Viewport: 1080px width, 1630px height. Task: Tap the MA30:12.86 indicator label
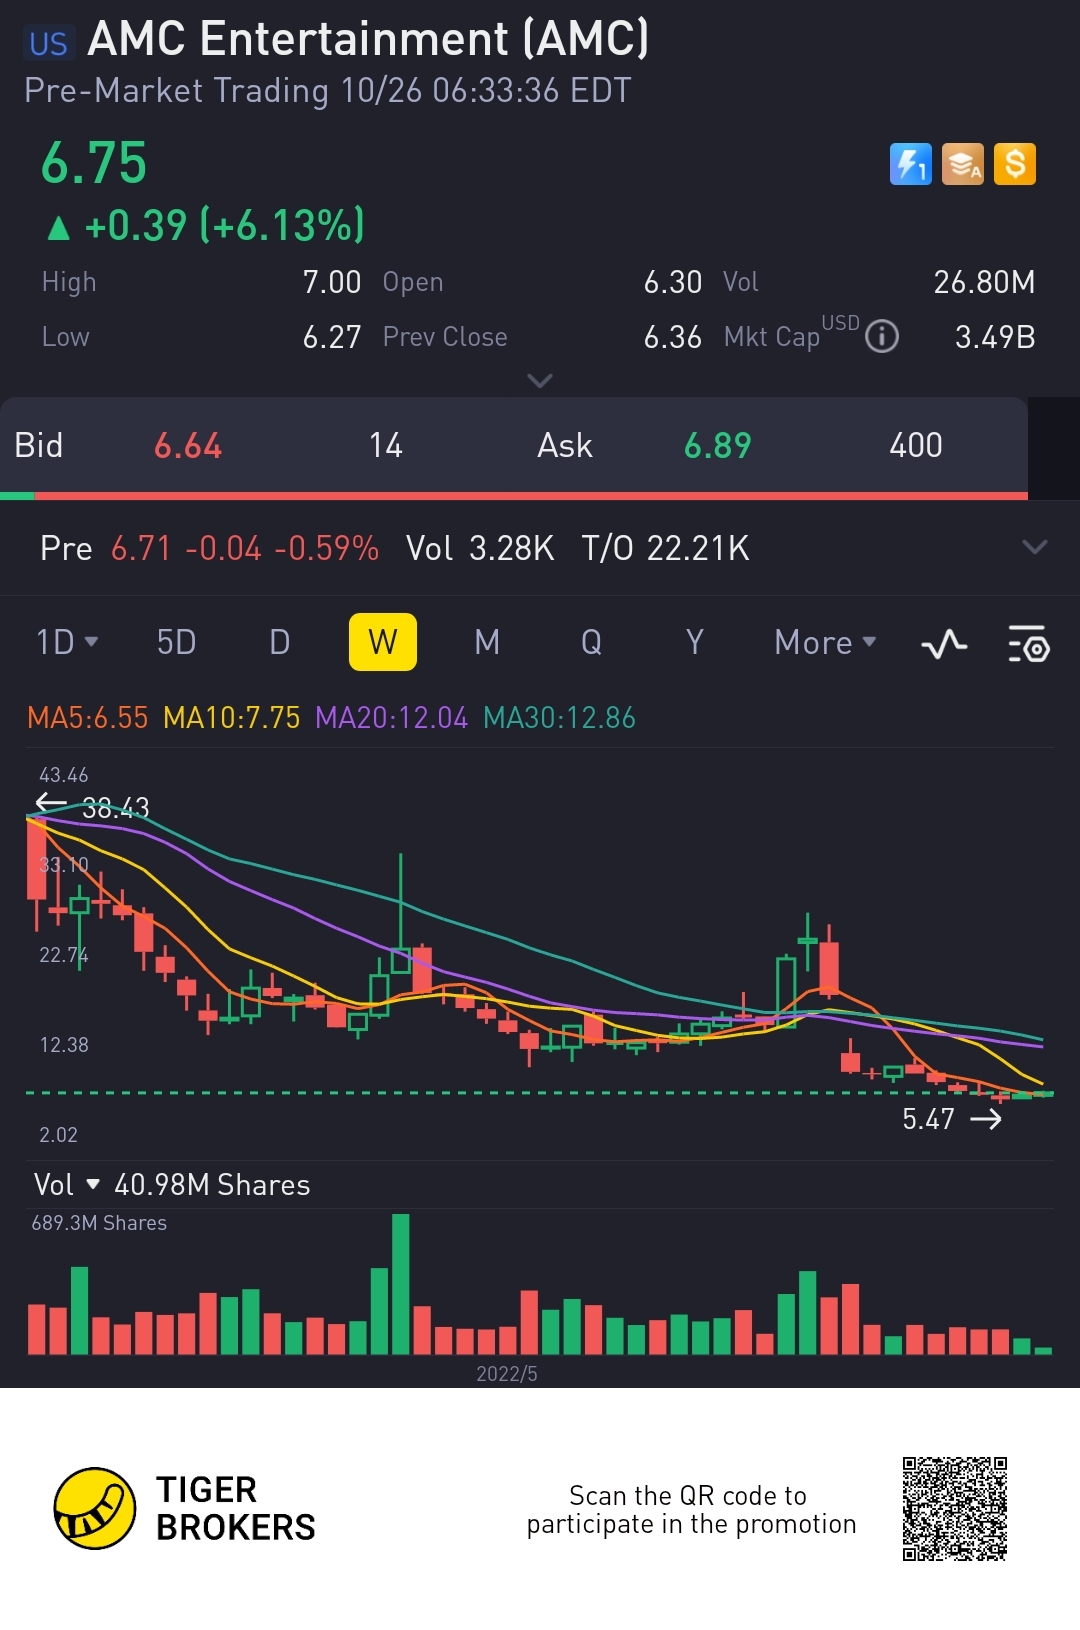(x=559, y=718)
